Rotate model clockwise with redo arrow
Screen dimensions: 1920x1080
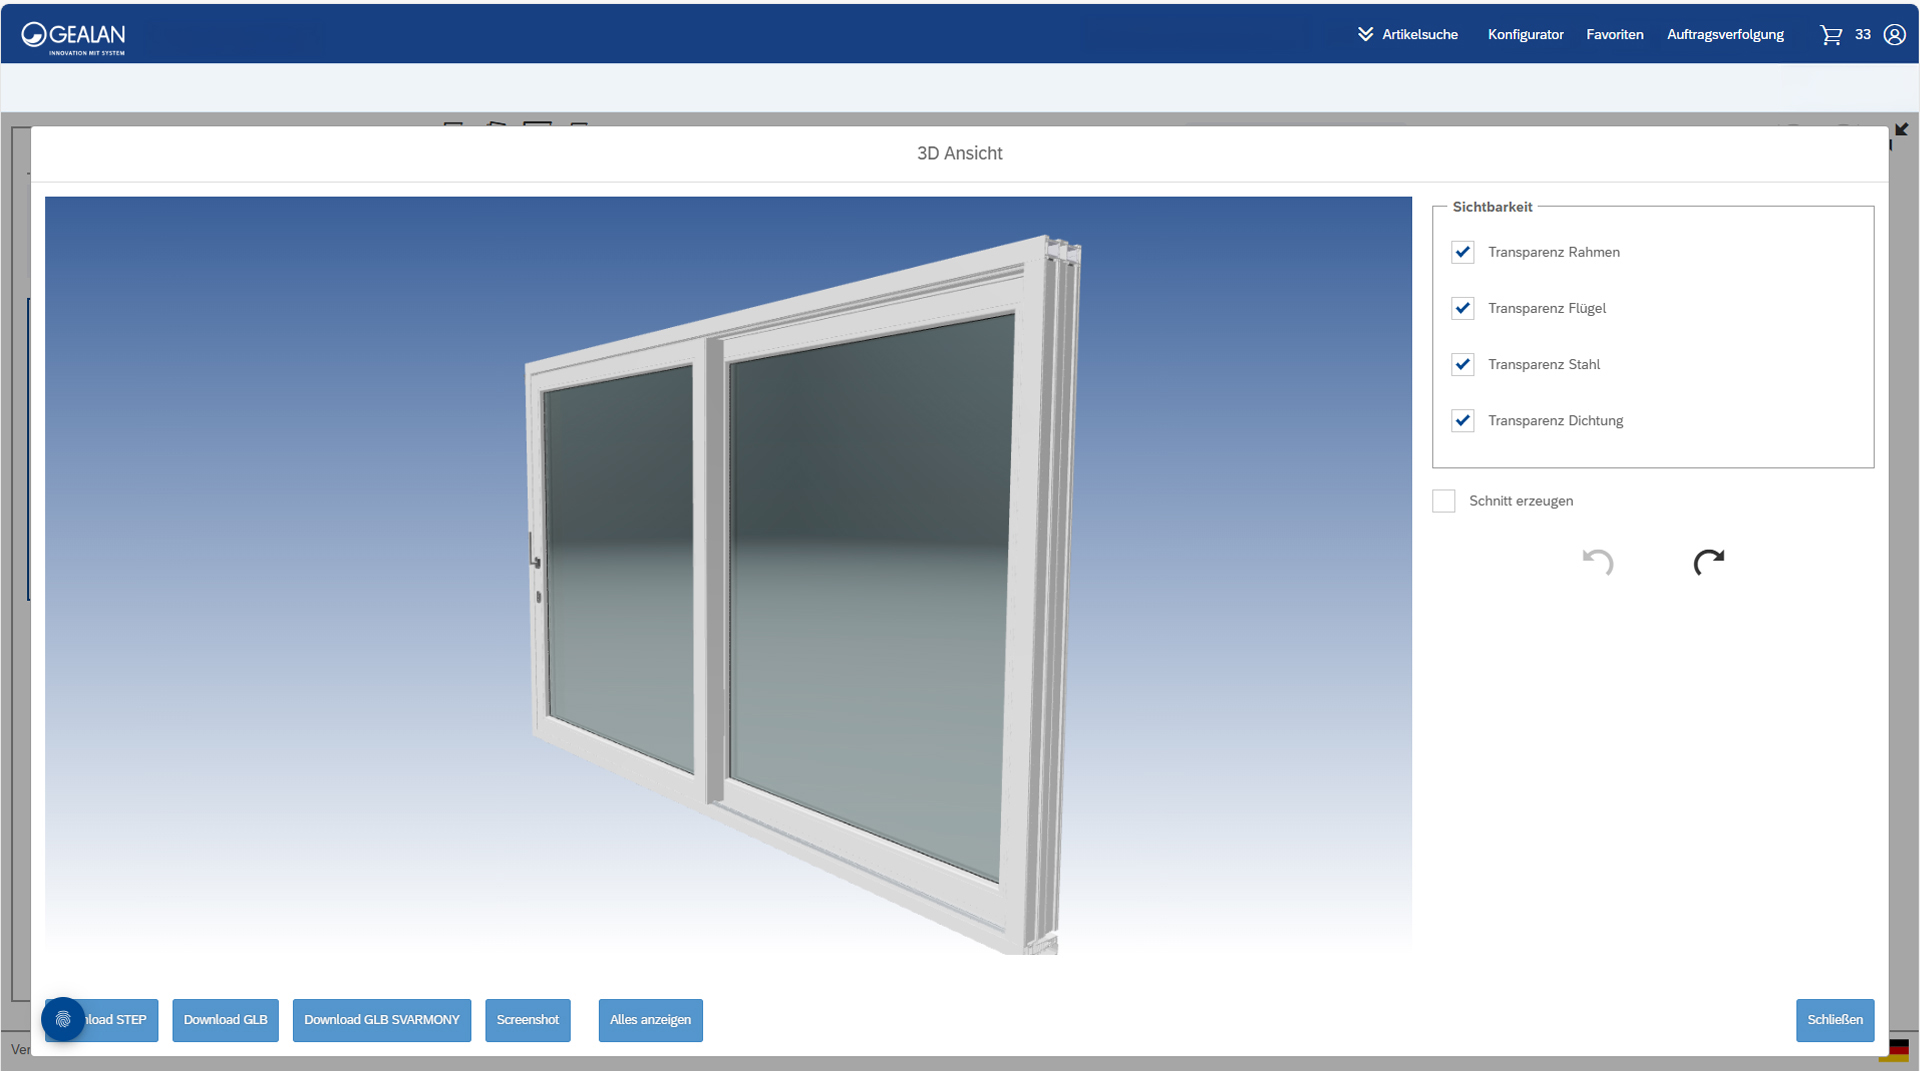[1708, 562]
